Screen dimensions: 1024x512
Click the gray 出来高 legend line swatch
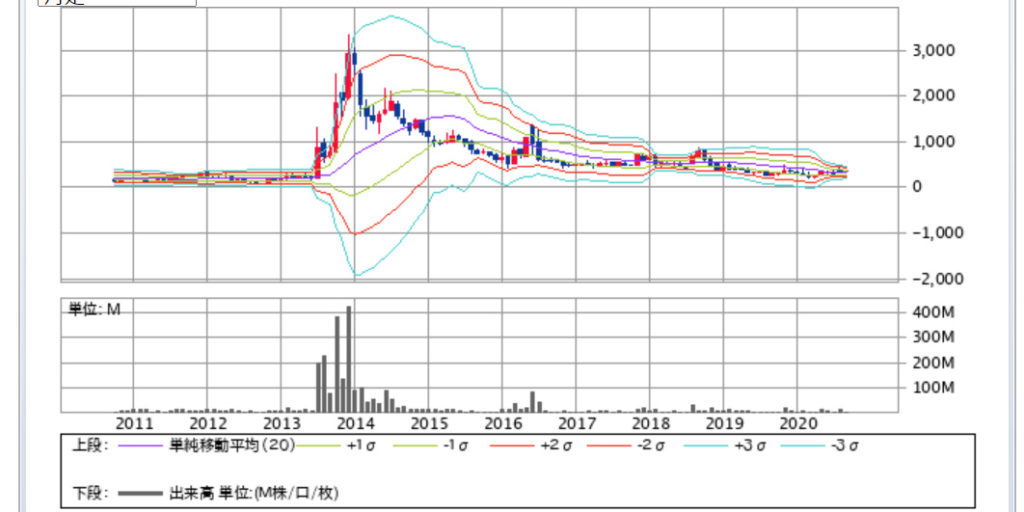pos(140,493)
